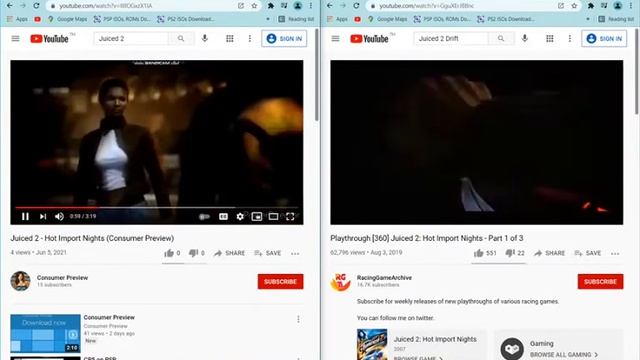Open more actions dots under left video
This screenshot has width=640, height=360.
tap(295, 253)
